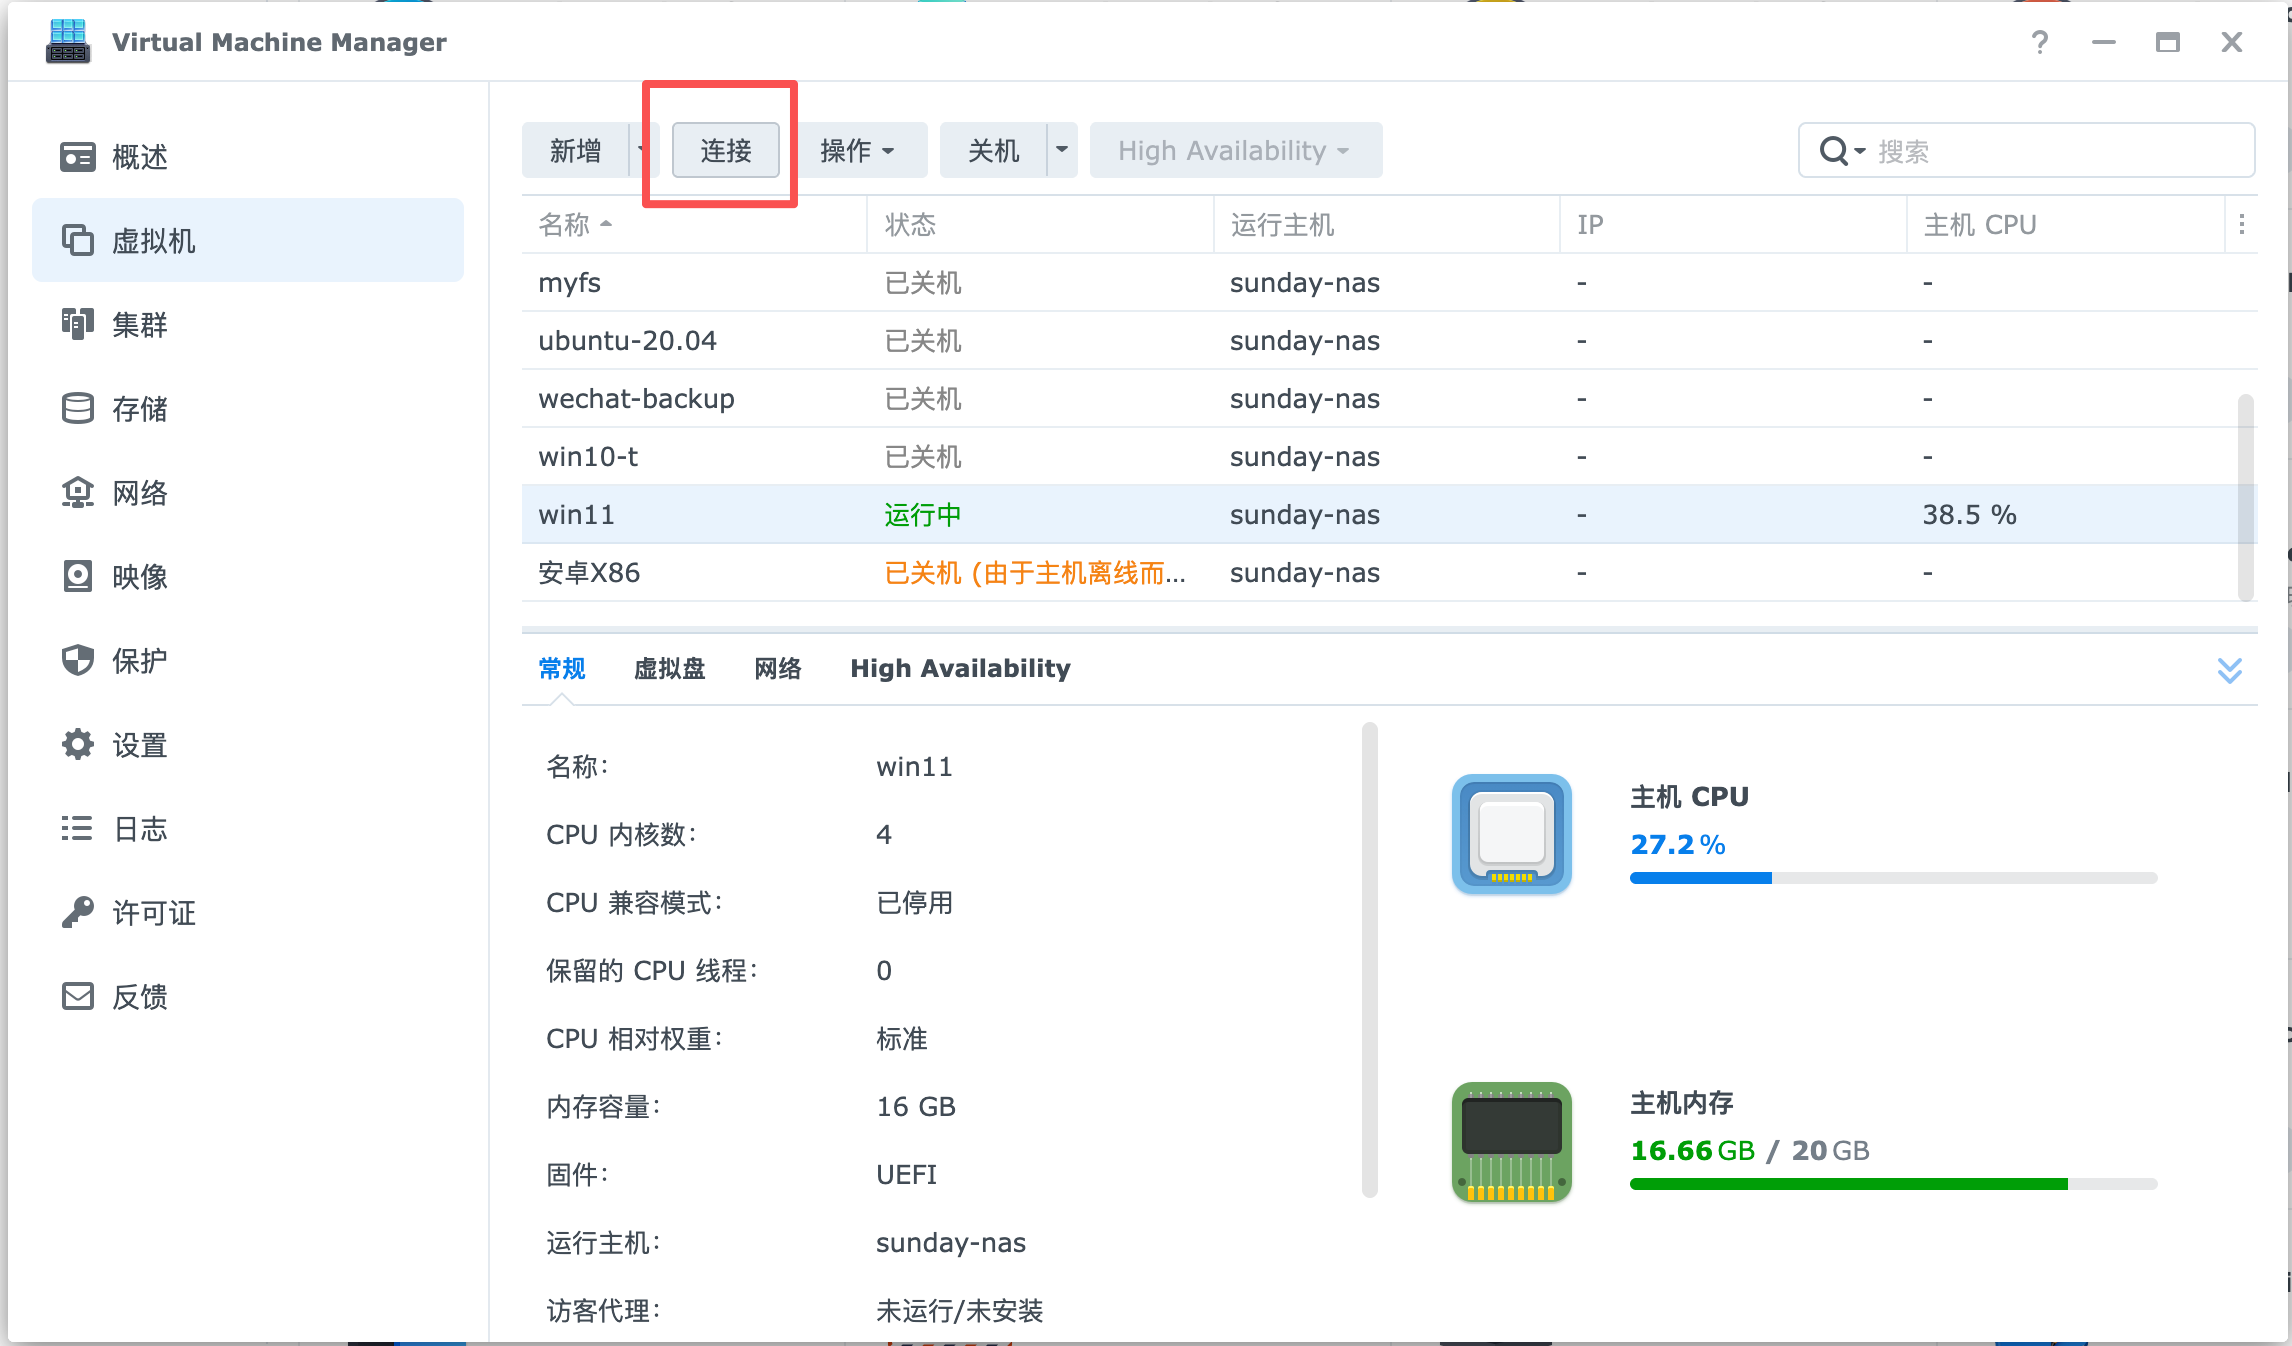Open the 存储 storage sidebar icon

click(77, 409)
